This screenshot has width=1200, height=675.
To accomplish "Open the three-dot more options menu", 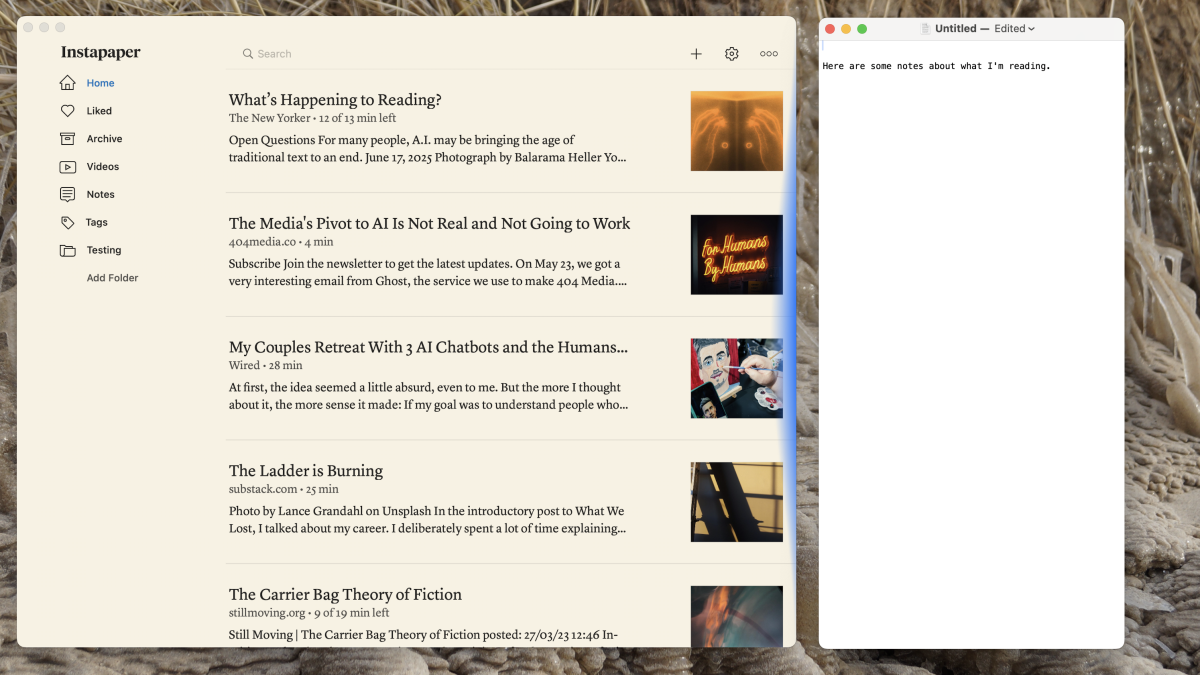I will [768, 54].
